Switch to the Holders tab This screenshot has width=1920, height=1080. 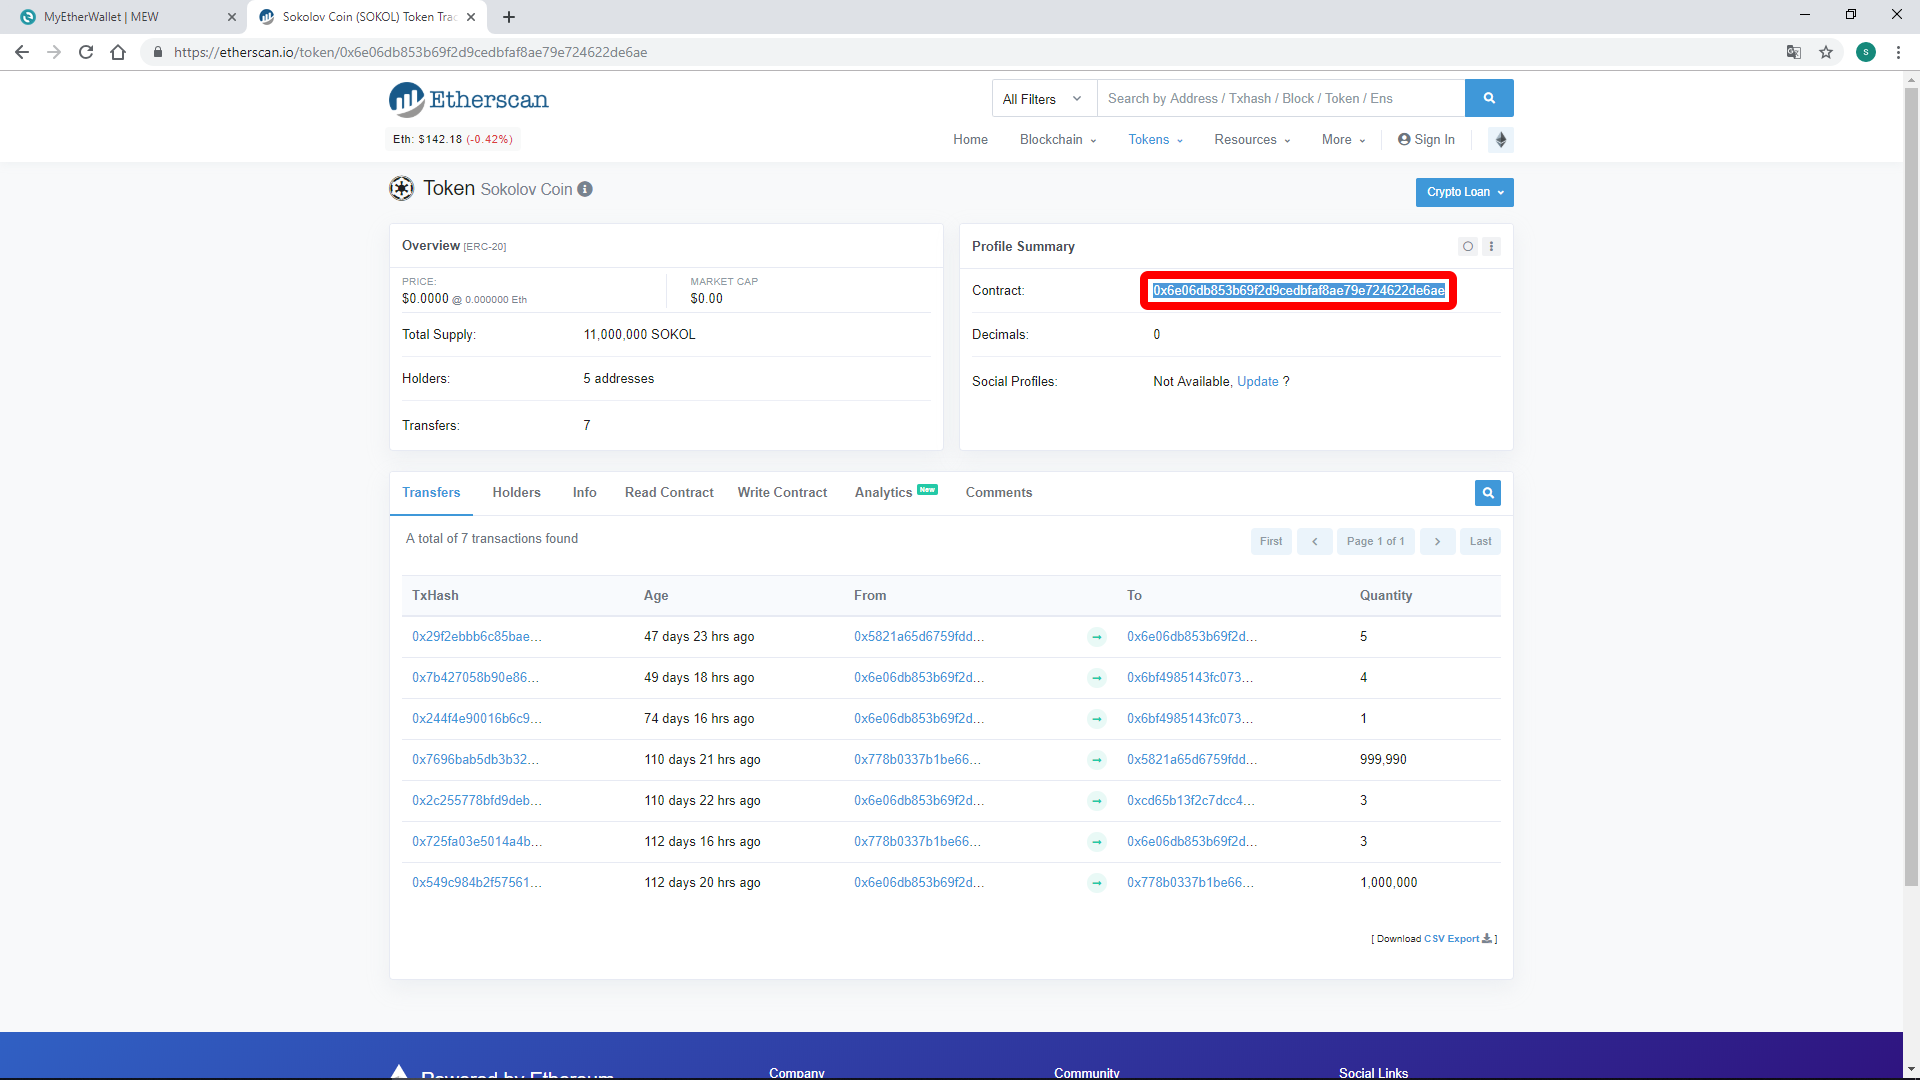coord(516,493)
